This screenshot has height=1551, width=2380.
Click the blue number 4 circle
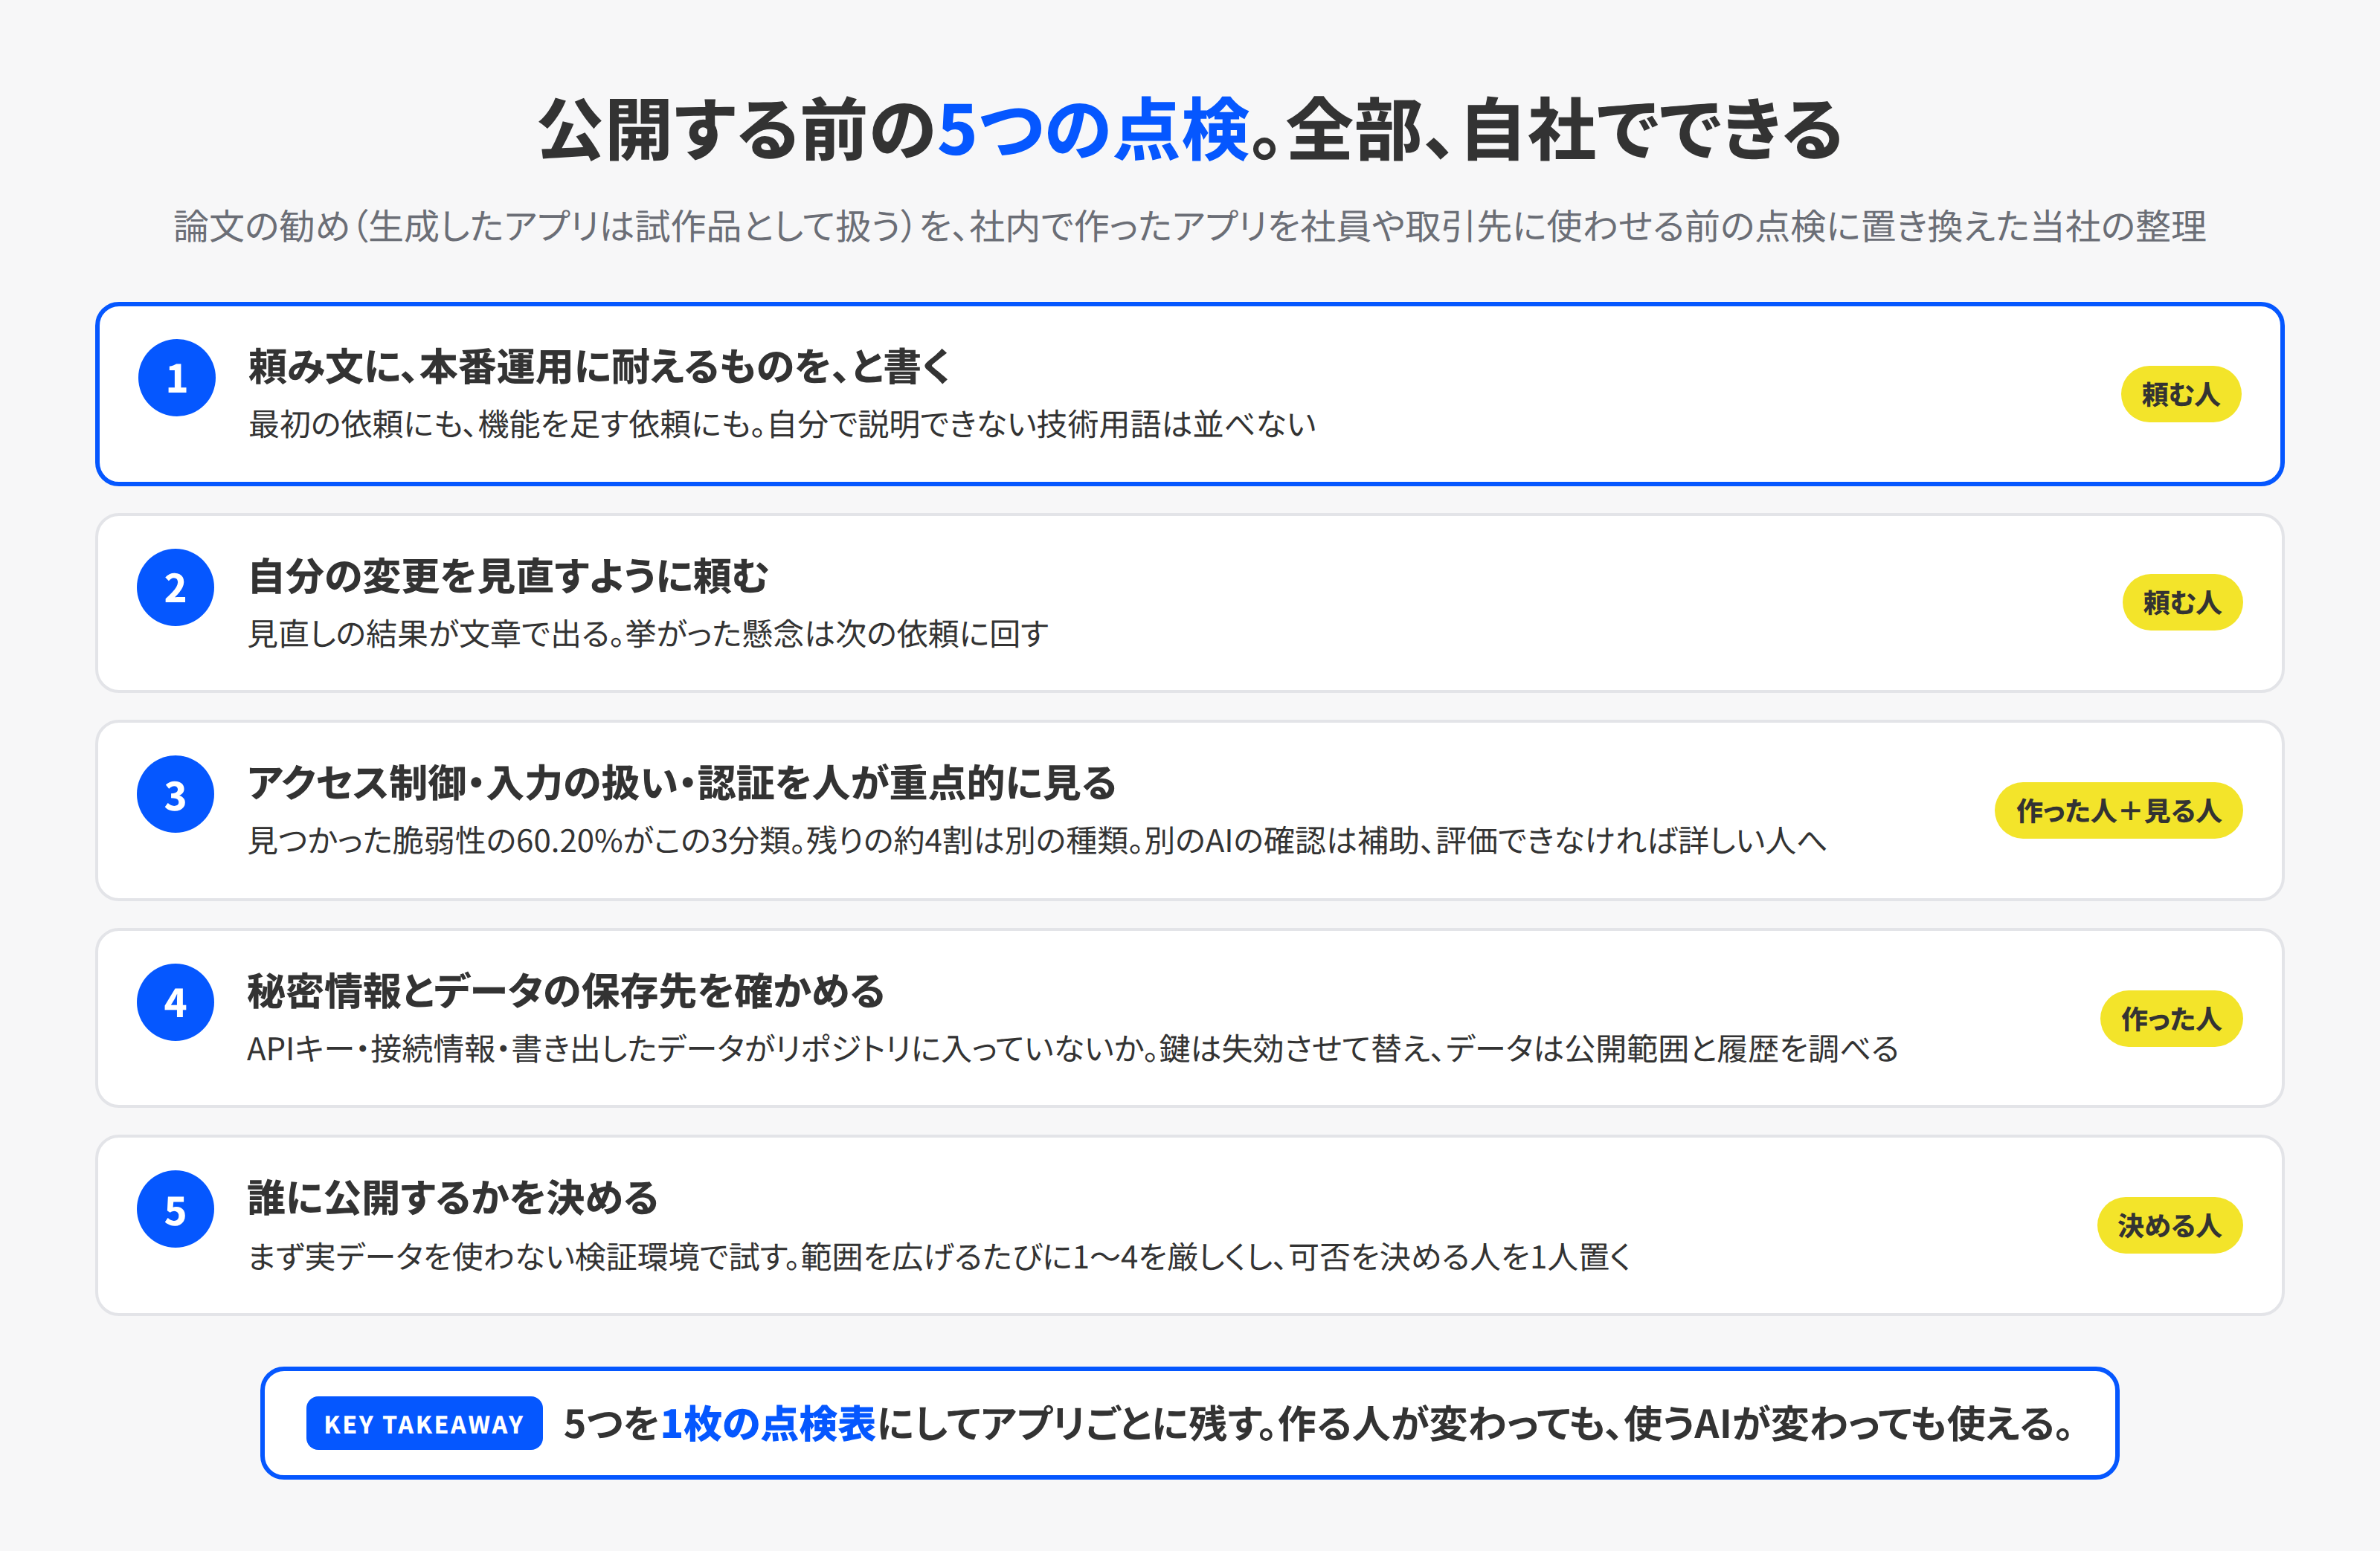[x=175, y=1002]
